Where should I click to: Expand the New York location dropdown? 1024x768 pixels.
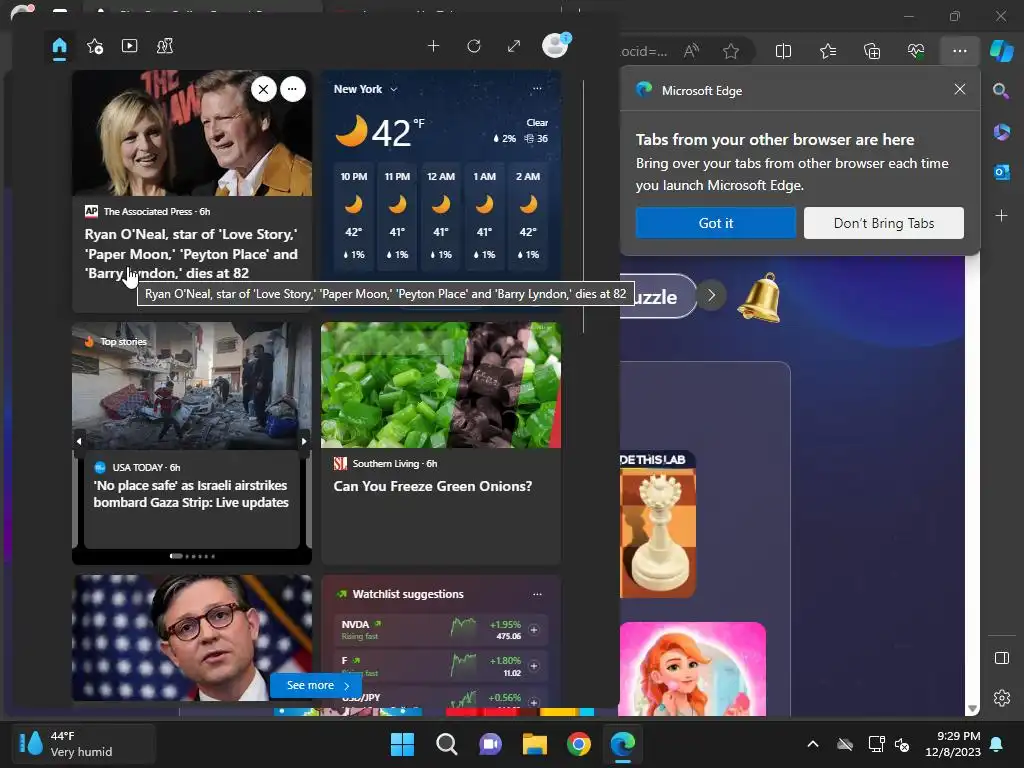(394, 89)
